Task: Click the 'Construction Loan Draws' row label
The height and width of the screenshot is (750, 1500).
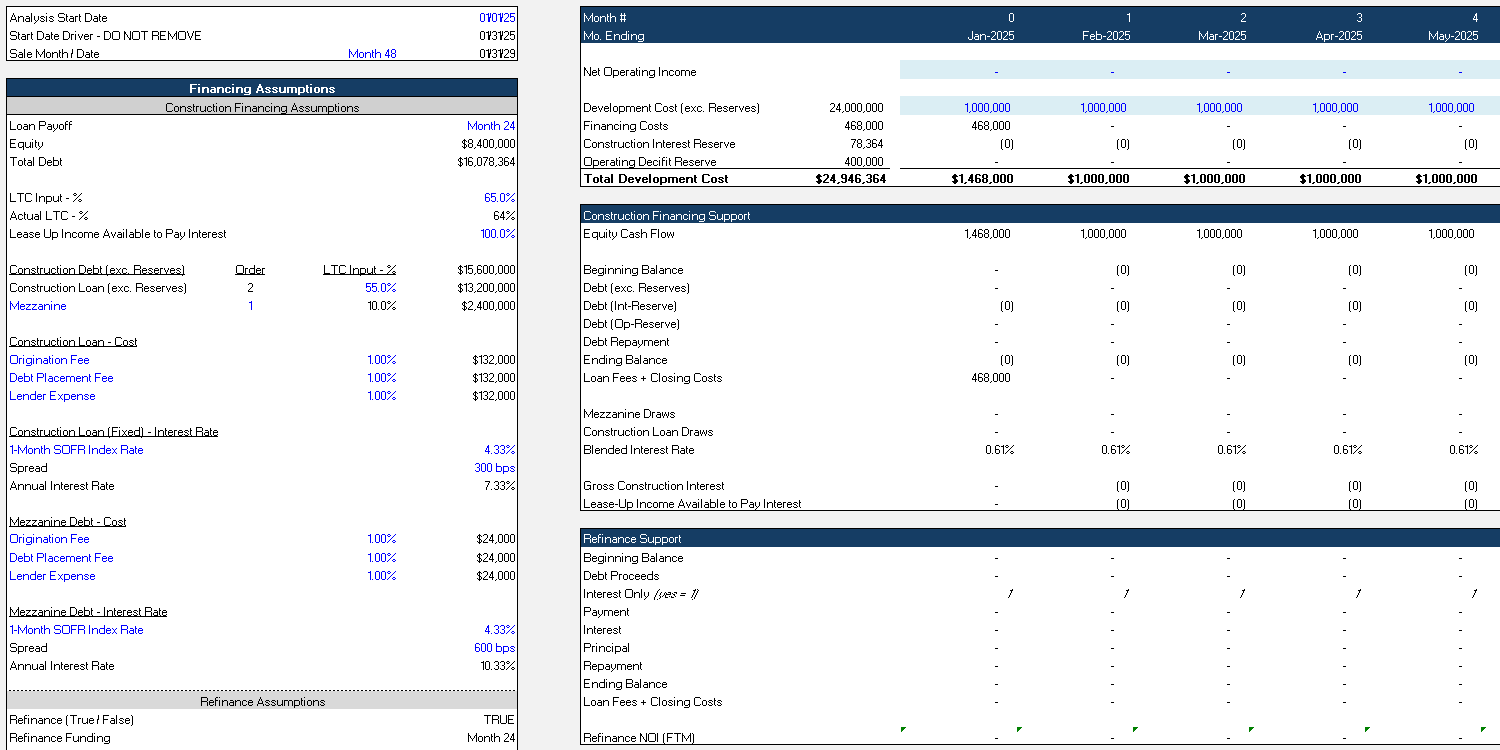Action: [x=648, y=432]
